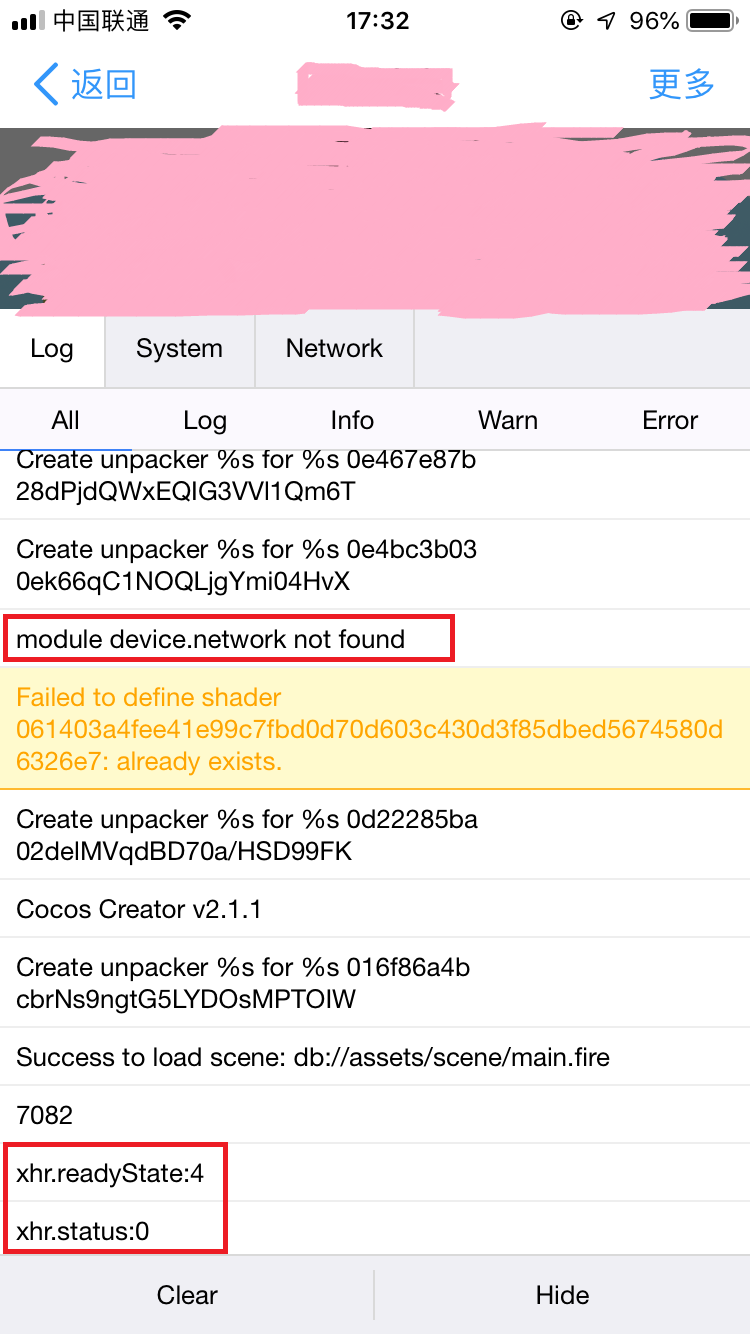Tap the Cocos Creator v2.1.1 log line

pos(140,909)
